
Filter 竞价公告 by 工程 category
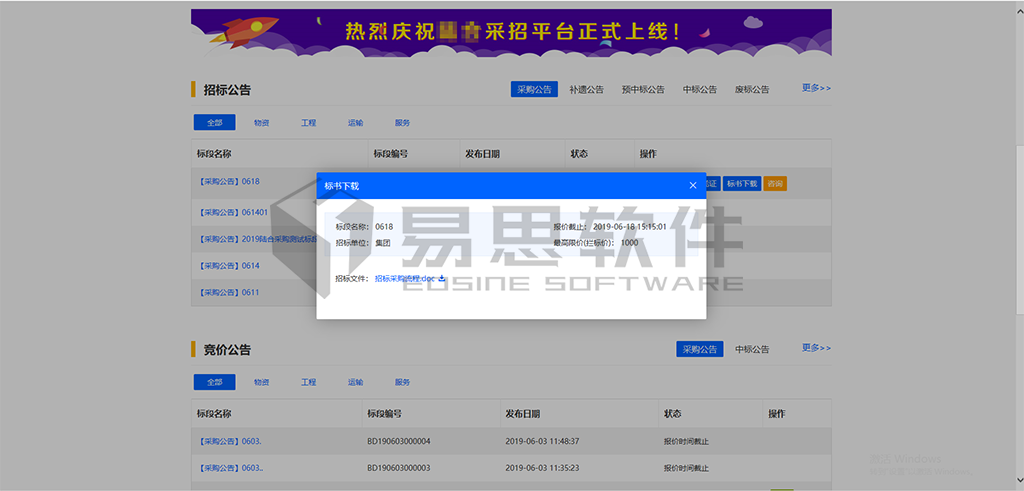(308, 382)
